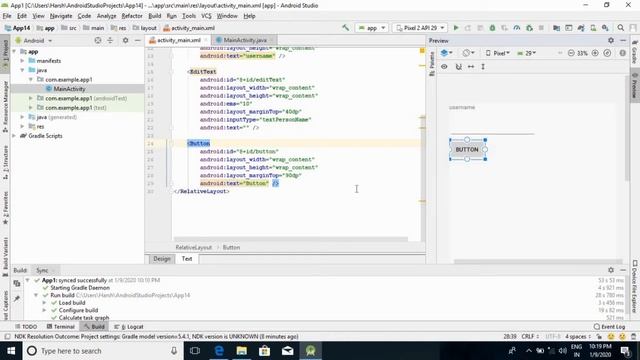640x360 pixels.
Task: Open orientation dropdown in Preview toolbar
Action: 469,53
